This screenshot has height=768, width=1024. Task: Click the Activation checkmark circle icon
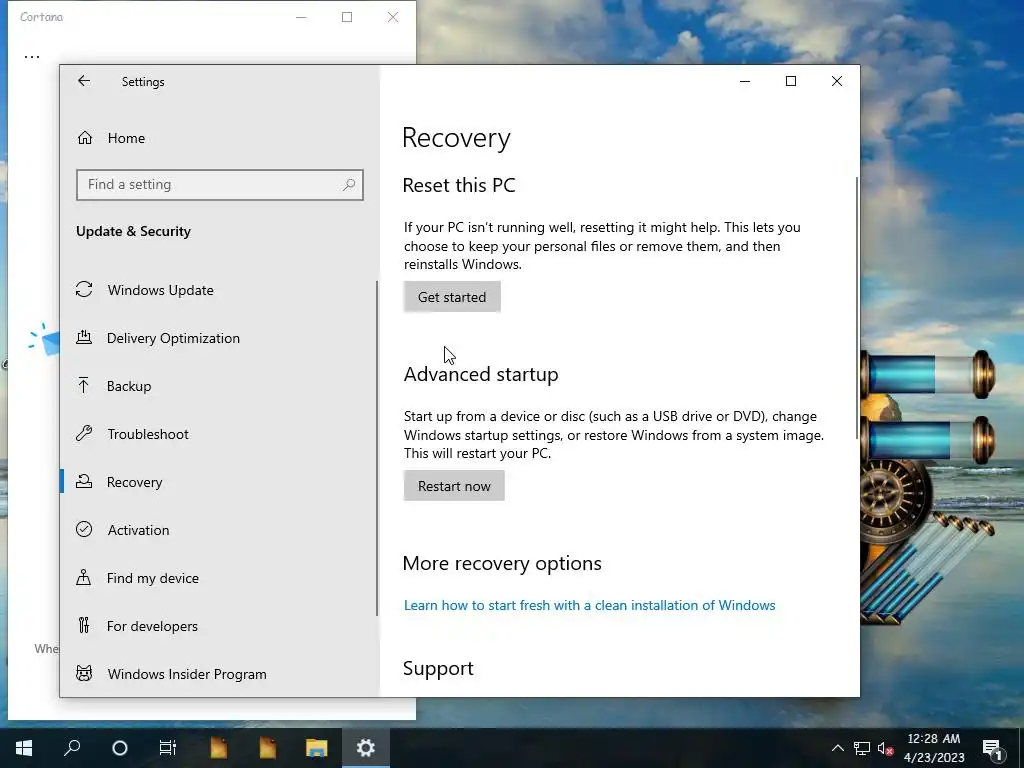click(84, 530)
